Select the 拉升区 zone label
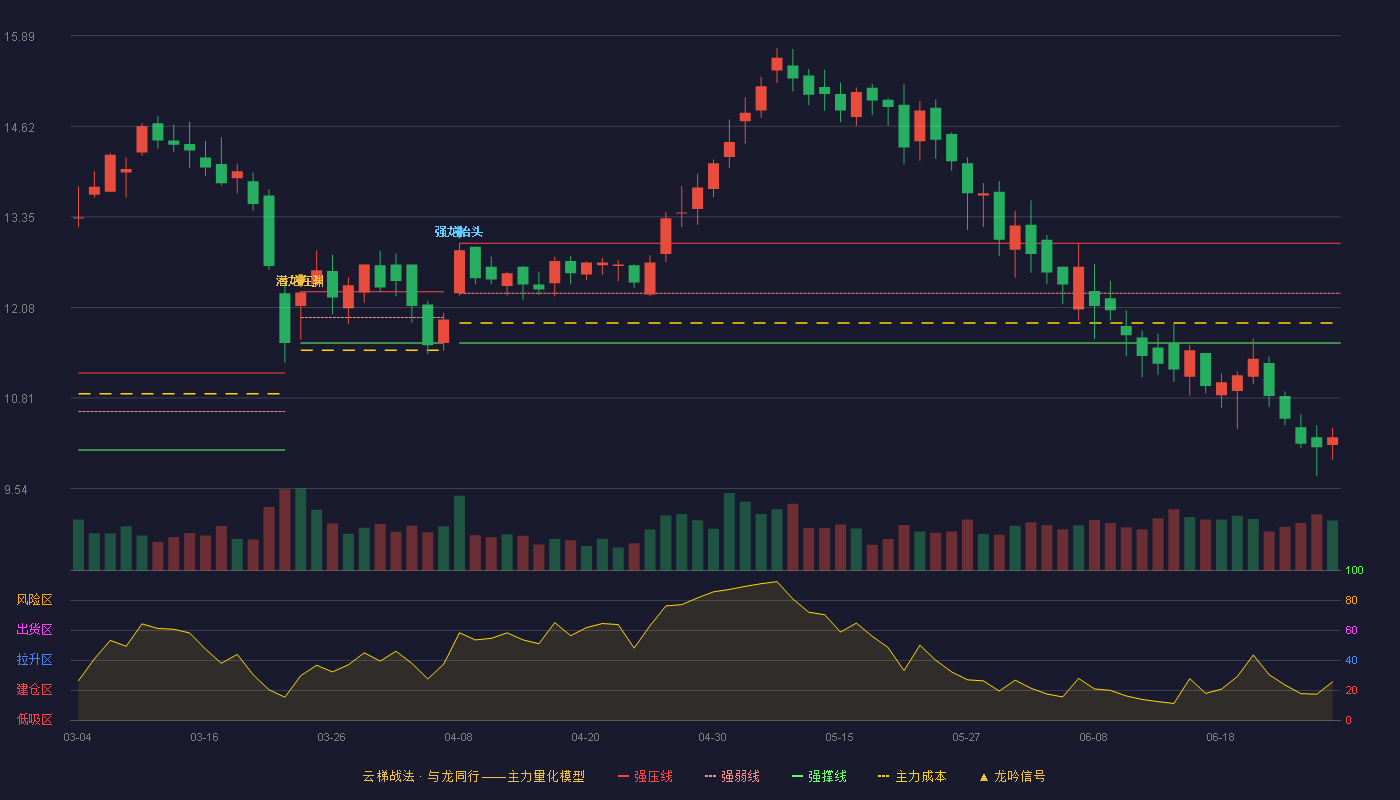Image resolution: width=1400 pixels, height=800 pixels. (x=34, y=660)
